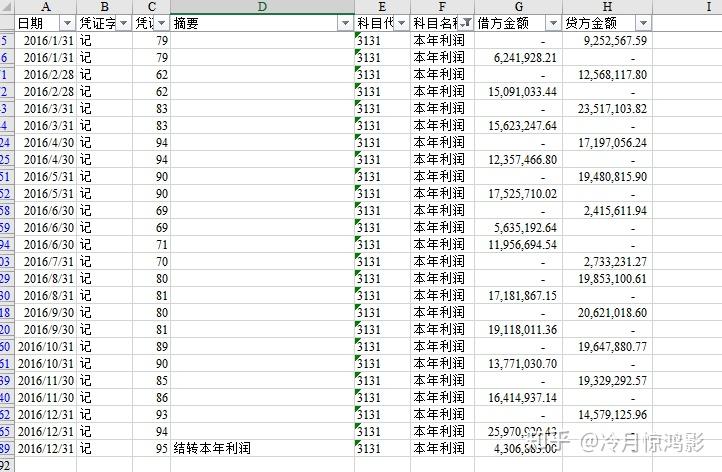
Task: Select column D header
Action: pos(262,7)
